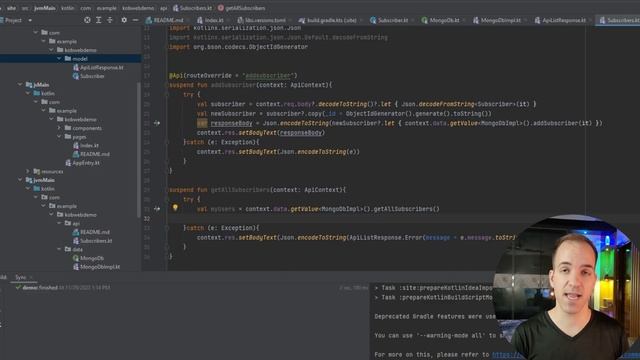Click the 'import org.bson.codecs.ObjectIdGenerator' line

pos(238,47)
